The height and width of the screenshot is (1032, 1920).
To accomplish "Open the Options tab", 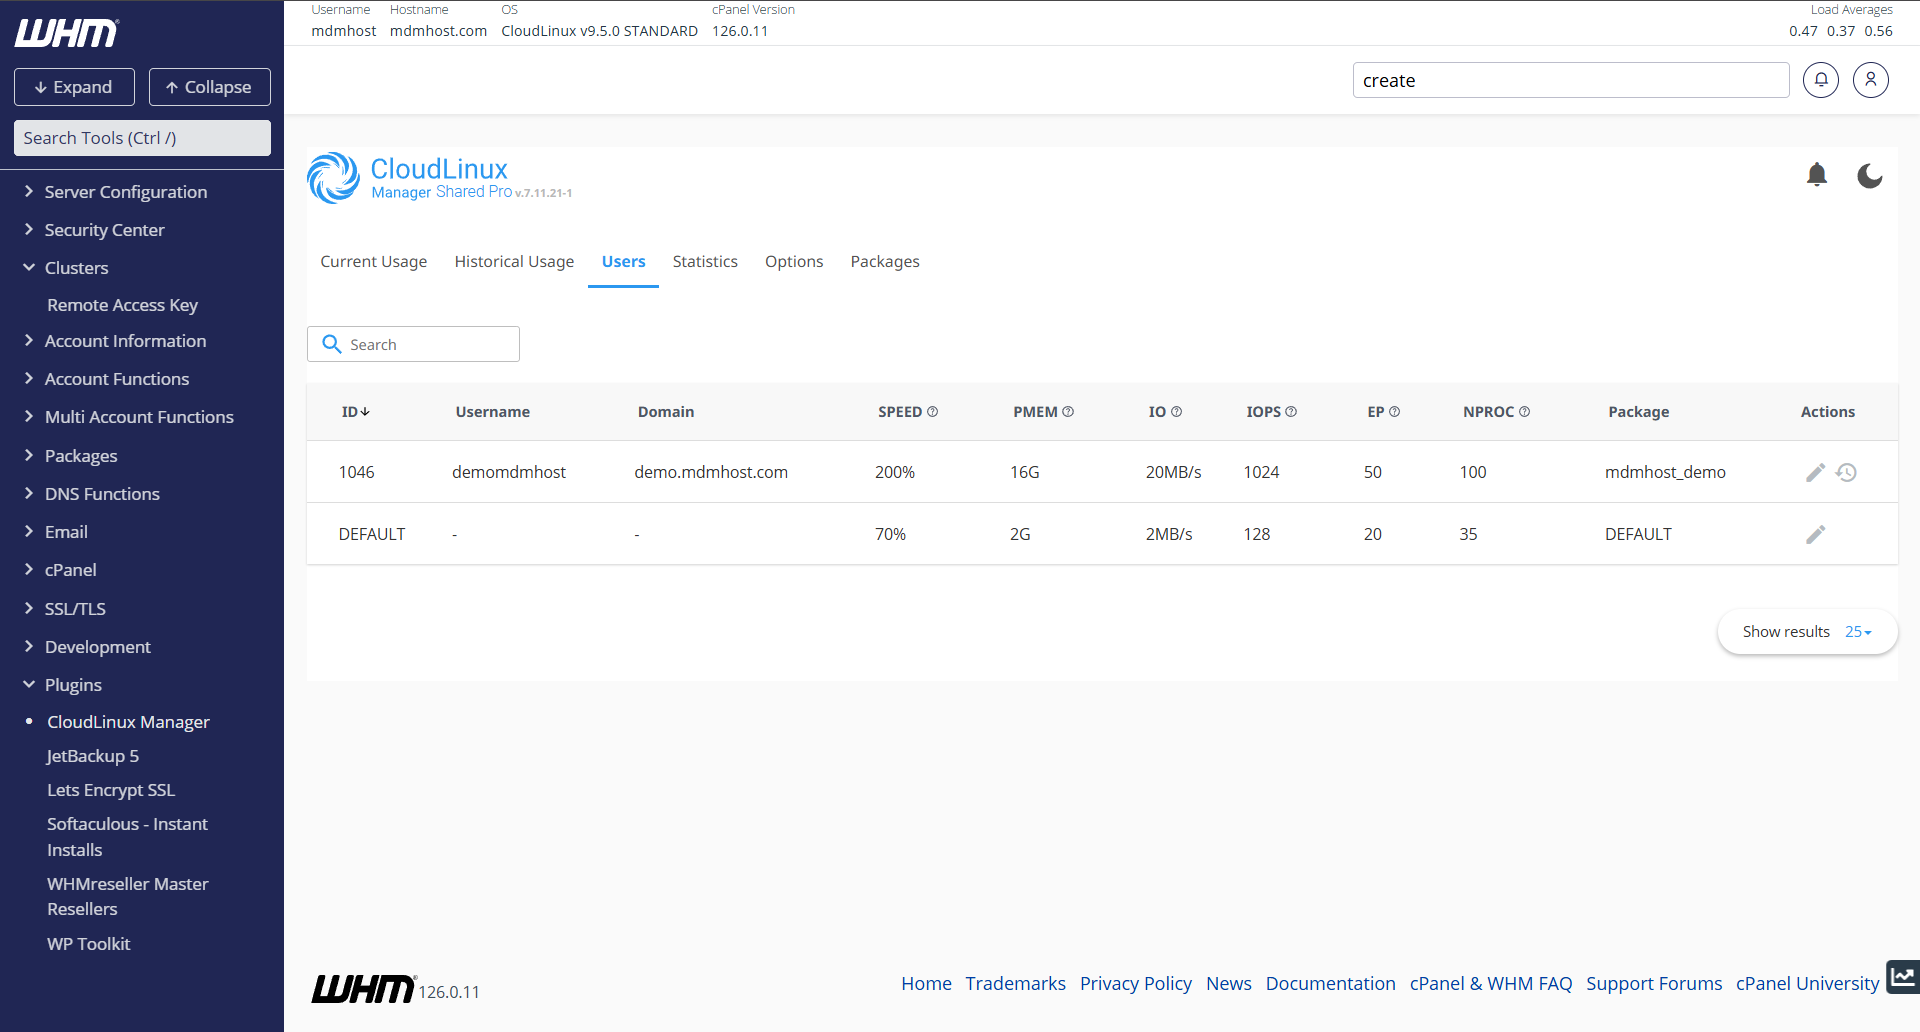I will (794, 261).
